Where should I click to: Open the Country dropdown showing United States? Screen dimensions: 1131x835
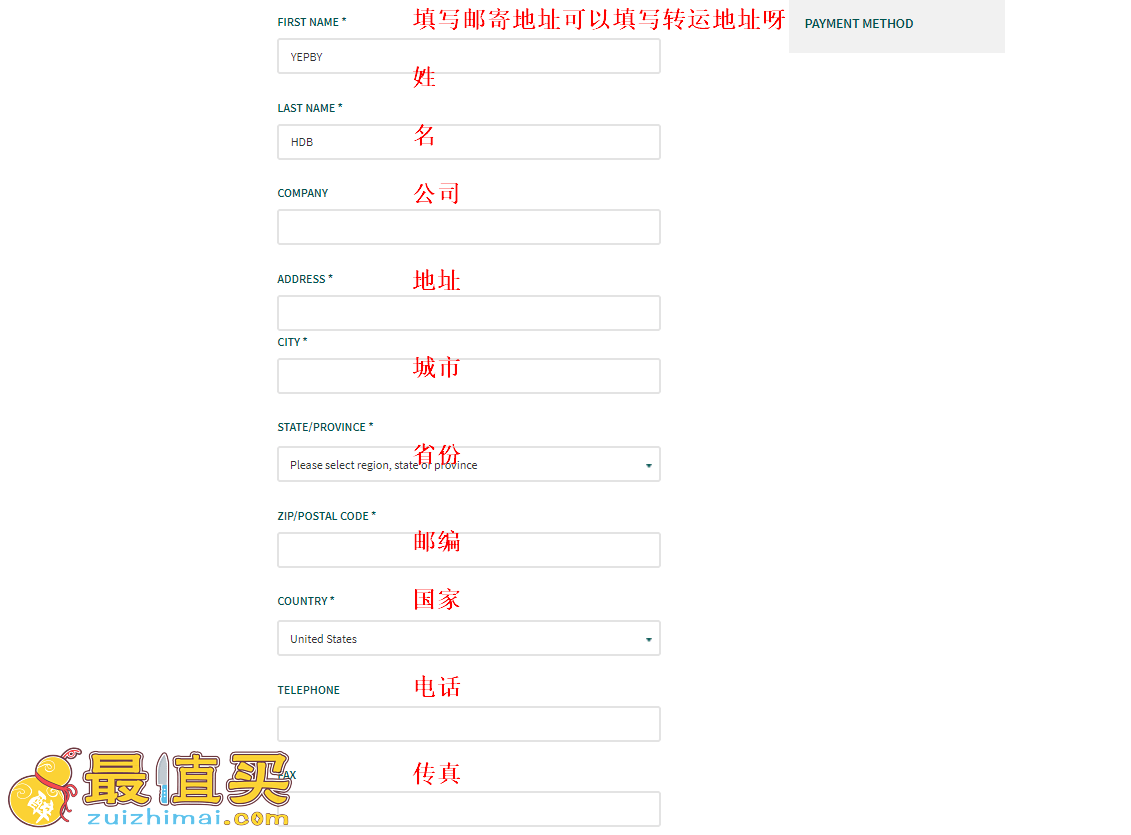[469, 638]
